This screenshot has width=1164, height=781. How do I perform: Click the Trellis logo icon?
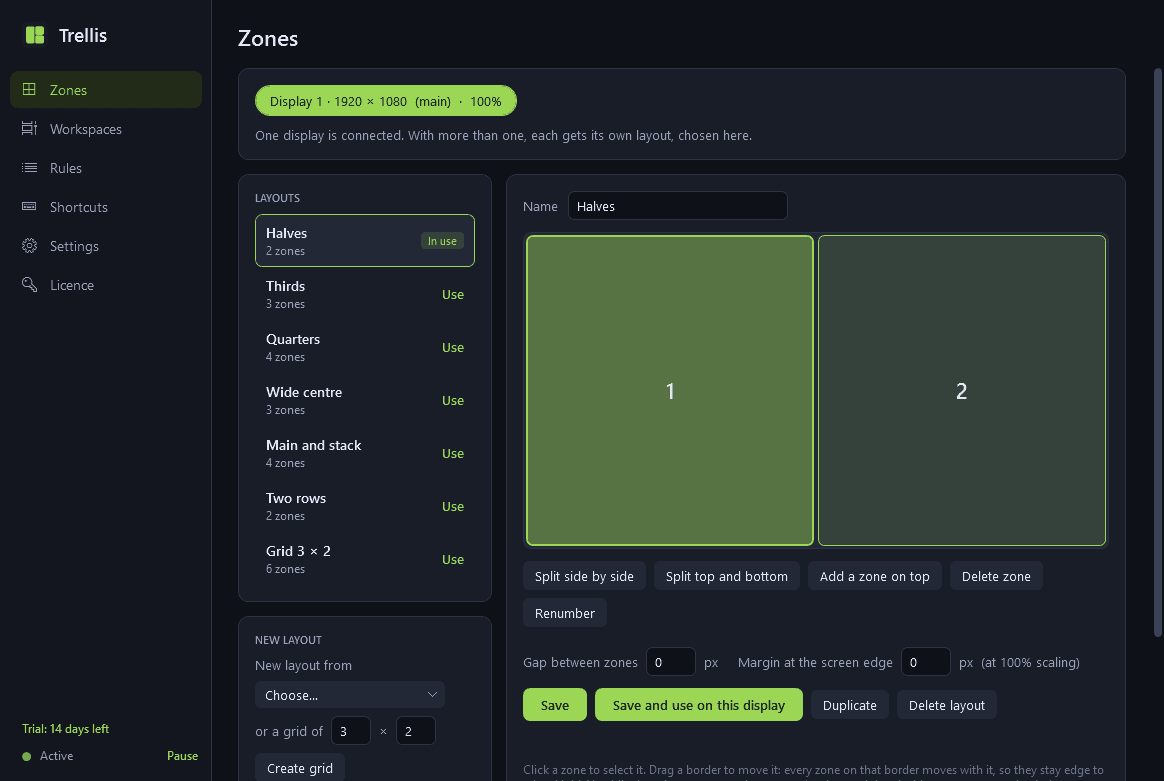pos(35,35)
